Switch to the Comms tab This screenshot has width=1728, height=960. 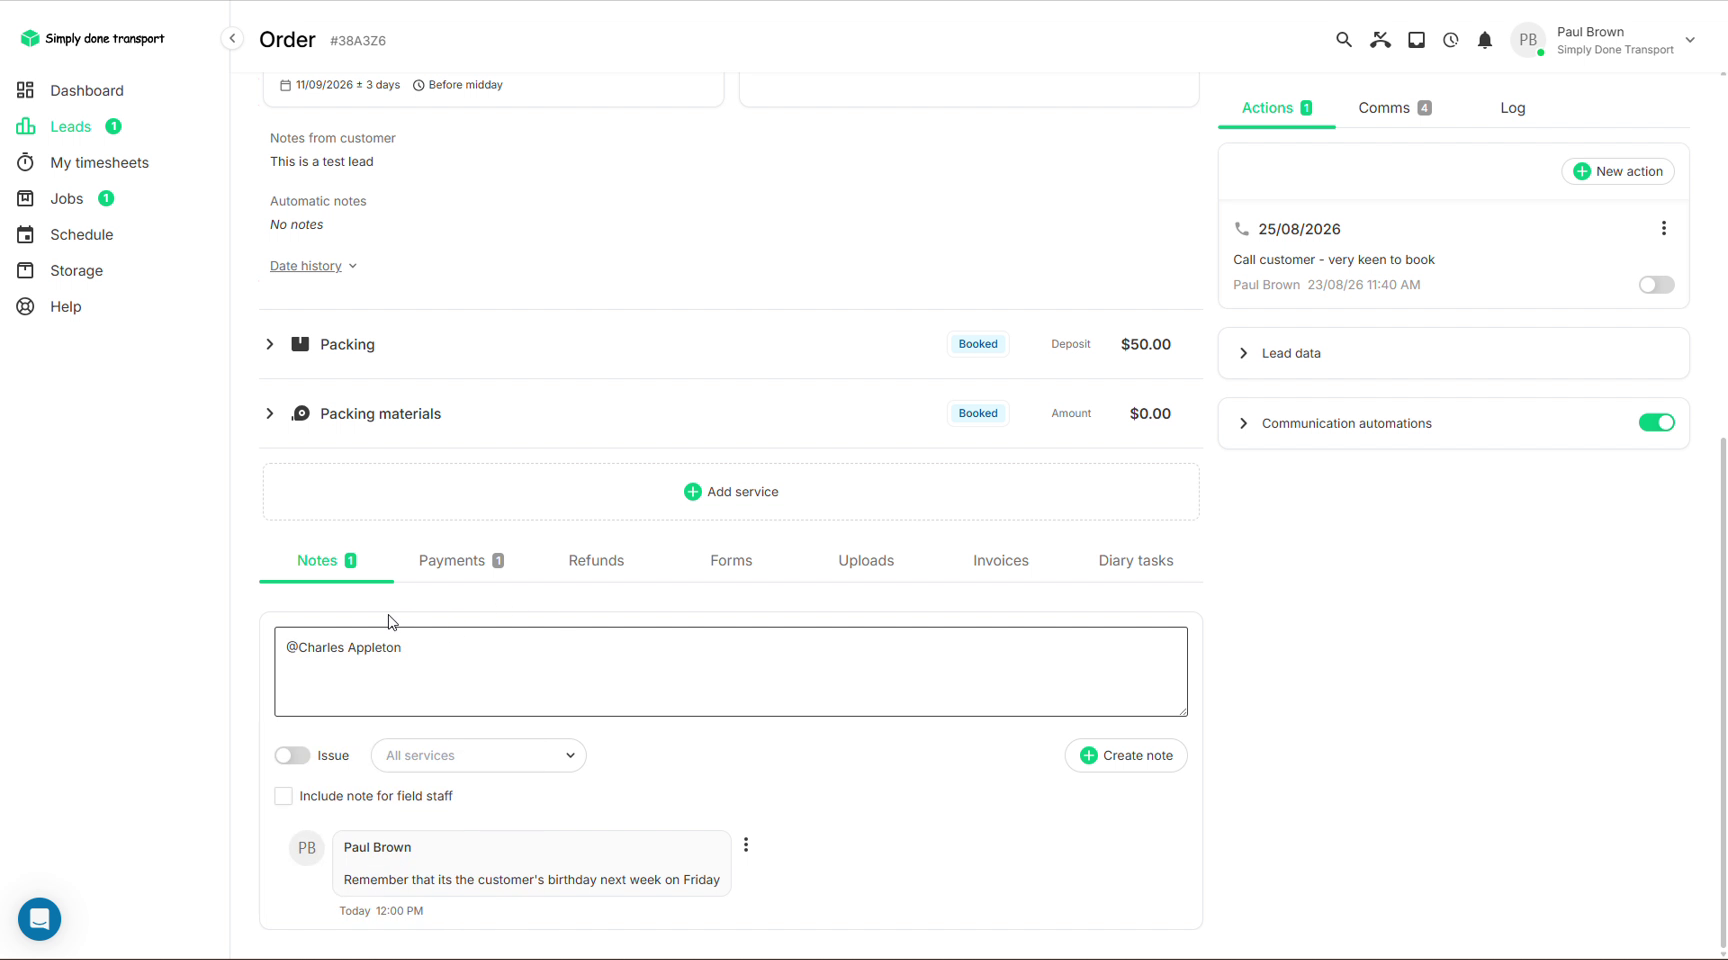[1394, 108]
